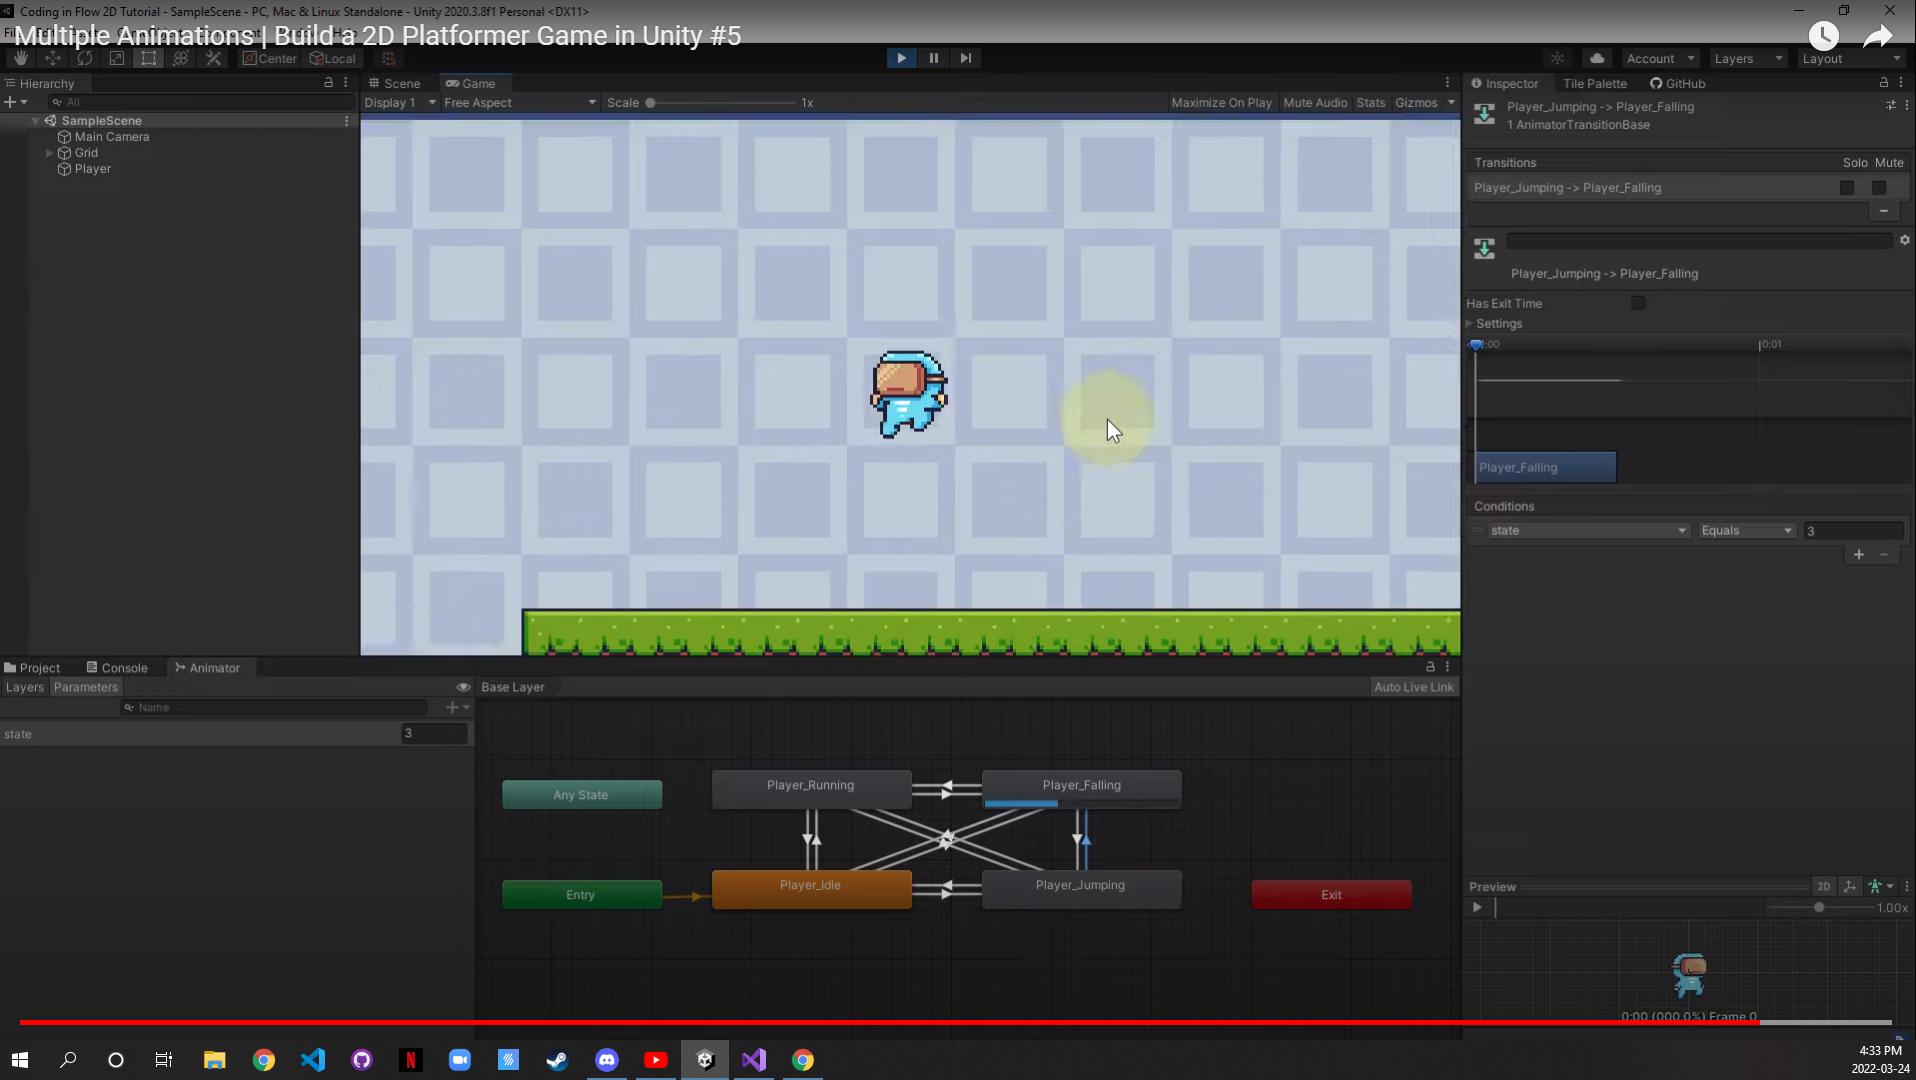The image size is (1916, 1080).
Task: Select the Any State node
Action: tap(581, 795)
